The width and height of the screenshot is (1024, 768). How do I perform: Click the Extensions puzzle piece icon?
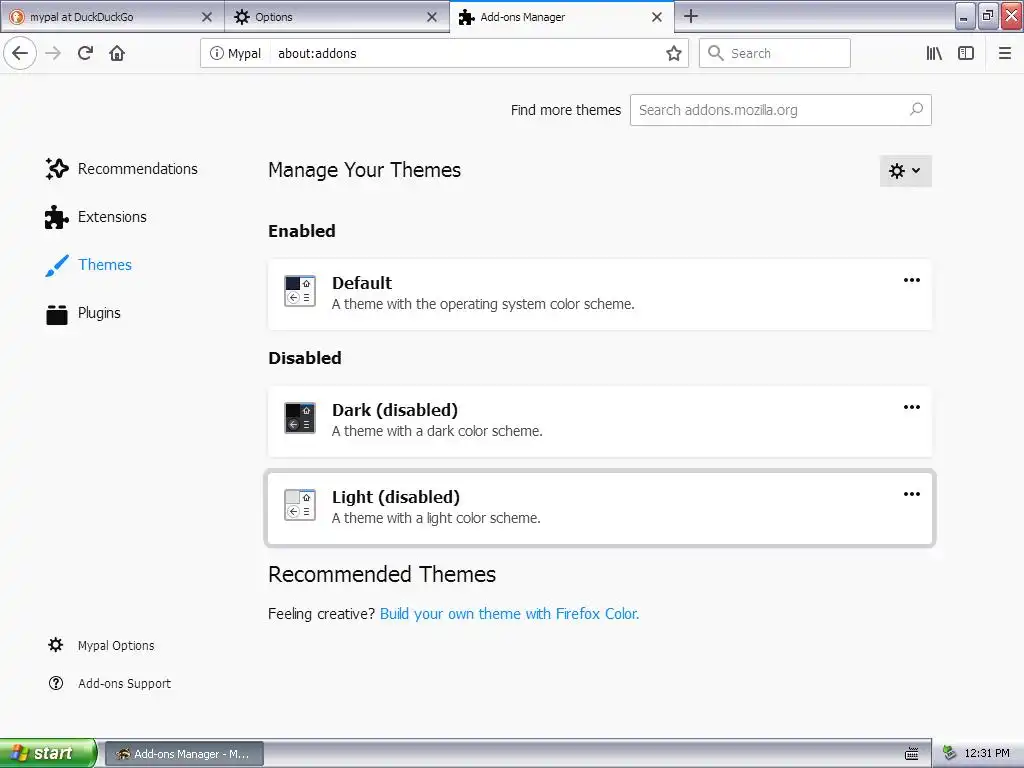[x=57, y=217]
